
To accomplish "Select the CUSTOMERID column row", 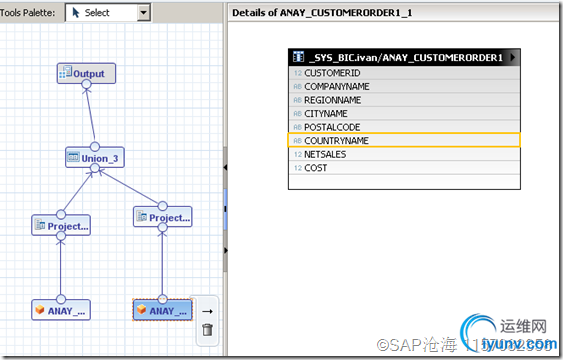I will (x=404, y=73).
